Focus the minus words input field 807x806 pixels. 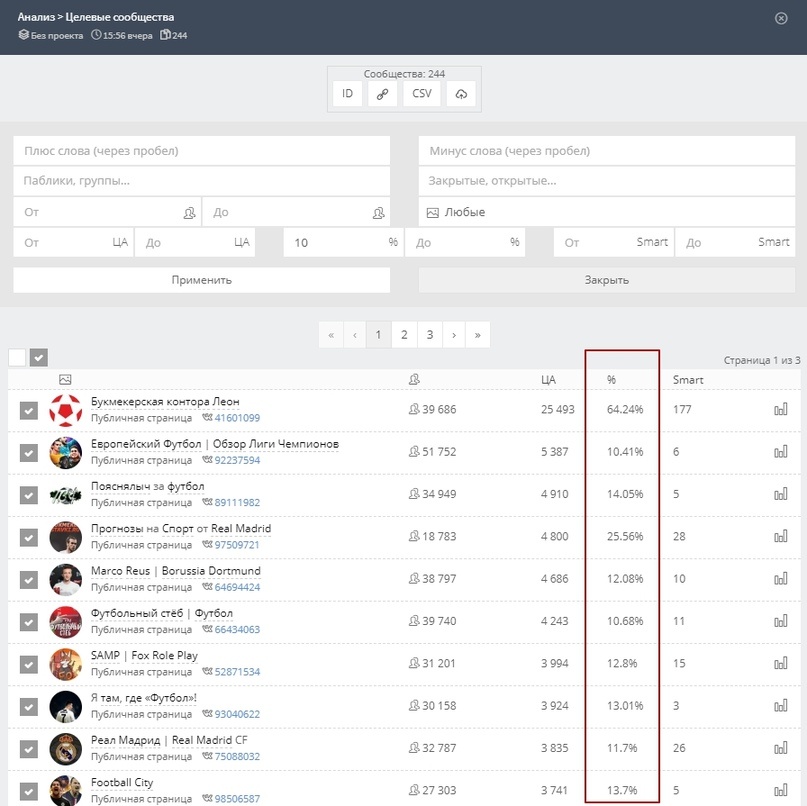point(607,151)
